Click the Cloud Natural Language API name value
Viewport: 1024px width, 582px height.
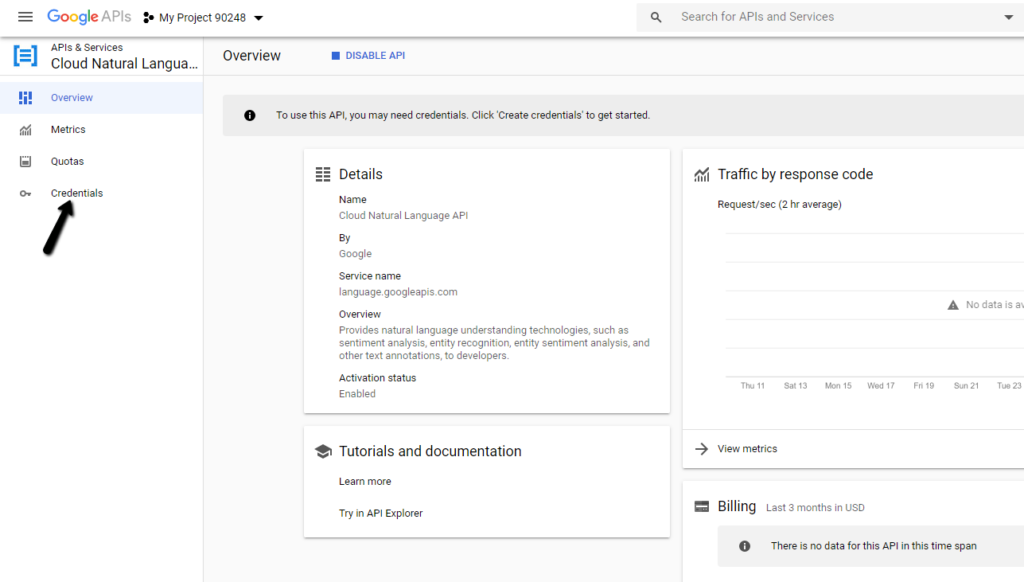click(x=403, y=216)
